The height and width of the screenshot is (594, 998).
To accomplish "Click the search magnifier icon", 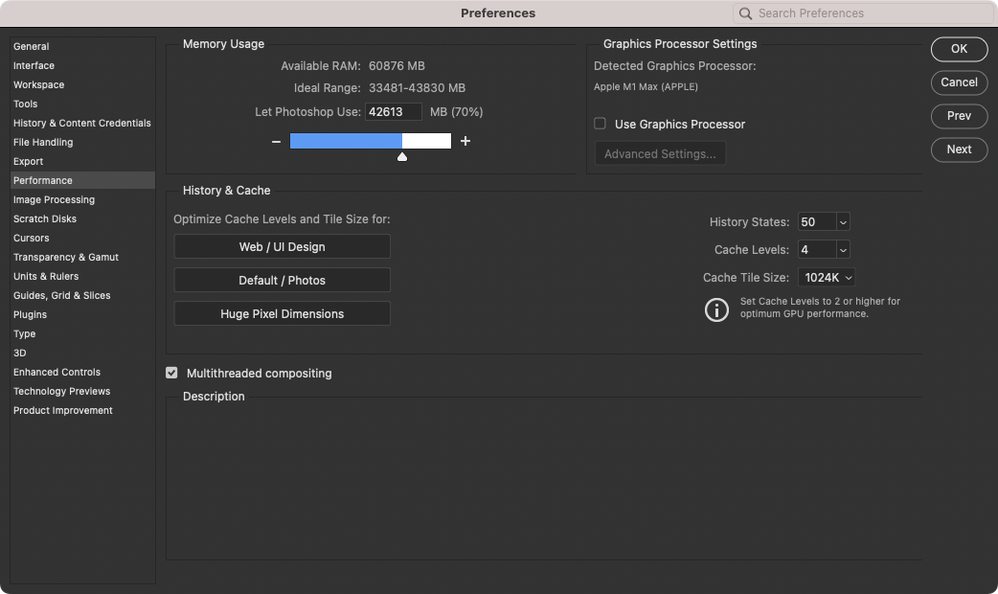I will (x=746, y=14).
